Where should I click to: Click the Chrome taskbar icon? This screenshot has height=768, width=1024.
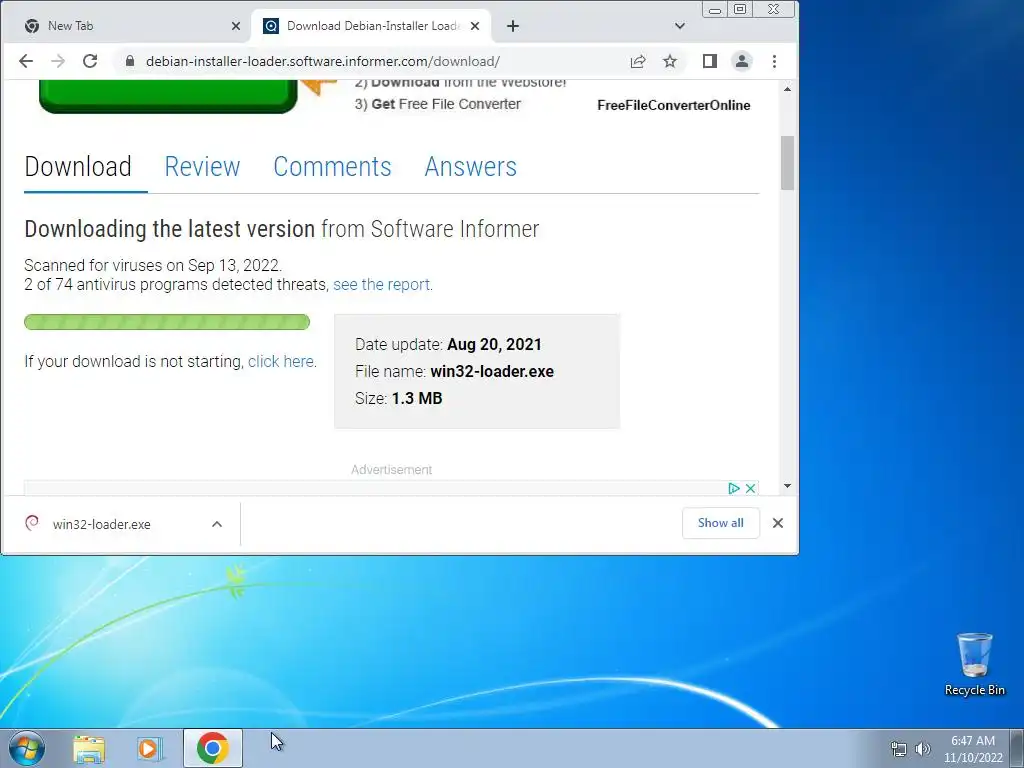212,748
